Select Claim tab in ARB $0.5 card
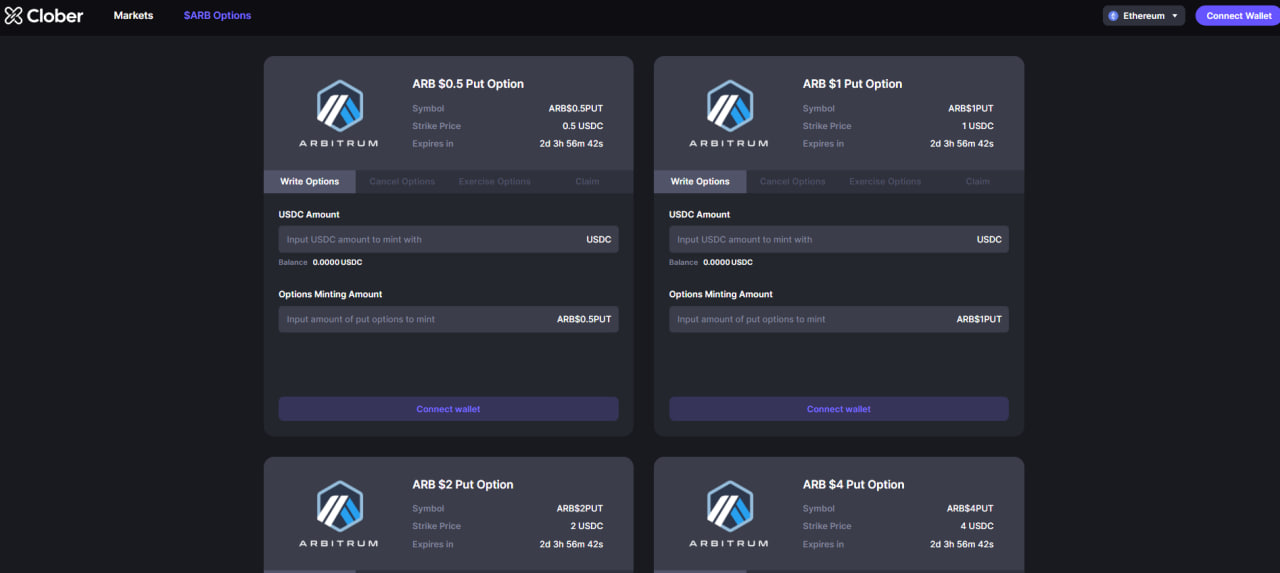This screenshot has height=573, width=1280. tap(587, 181)
